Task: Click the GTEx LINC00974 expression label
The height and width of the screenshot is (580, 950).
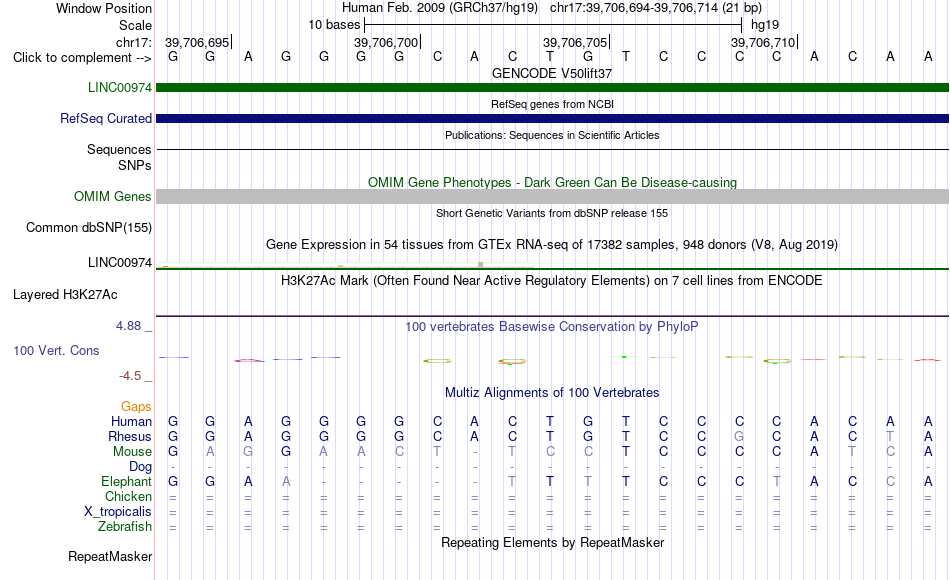Action: [x=119, y=262]
